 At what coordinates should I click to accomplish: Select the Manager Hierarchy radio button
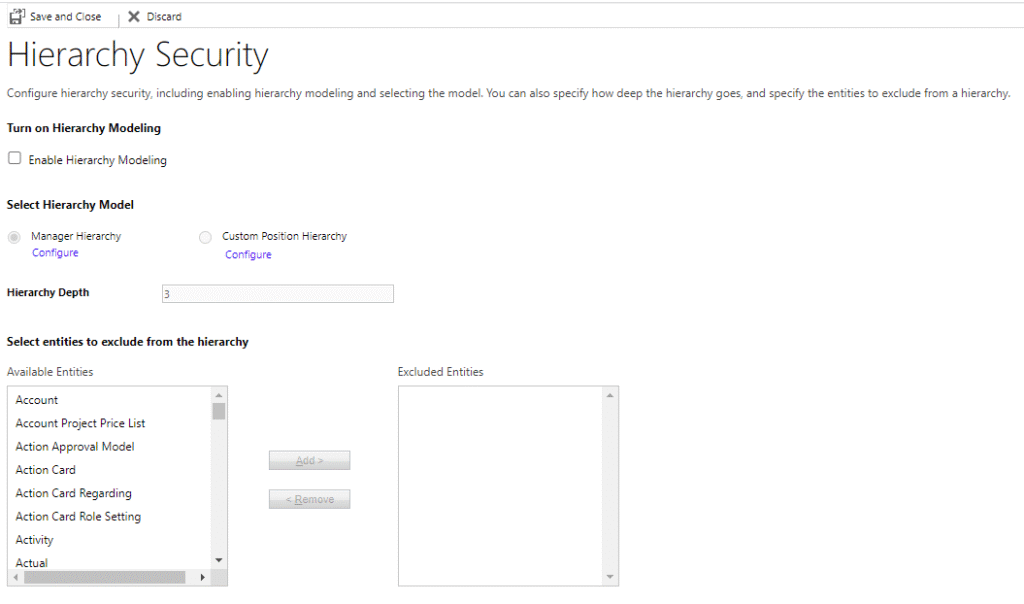[14, 237]
